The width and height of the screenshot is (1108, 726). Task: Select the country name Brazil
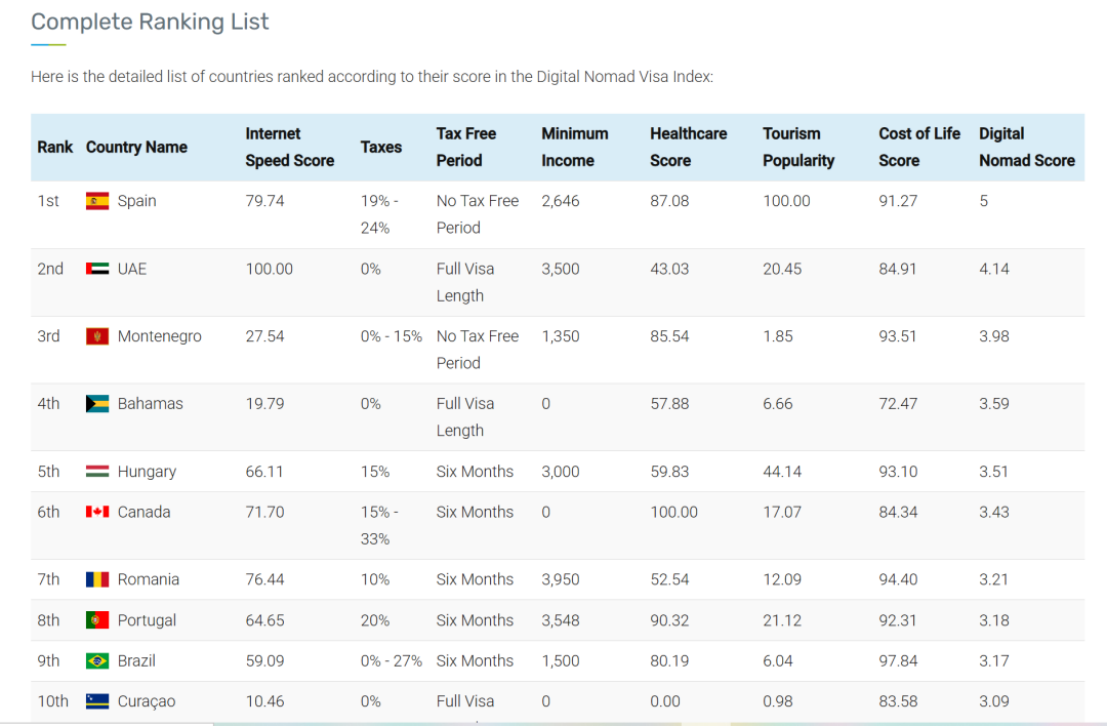[x=136, y=661]
